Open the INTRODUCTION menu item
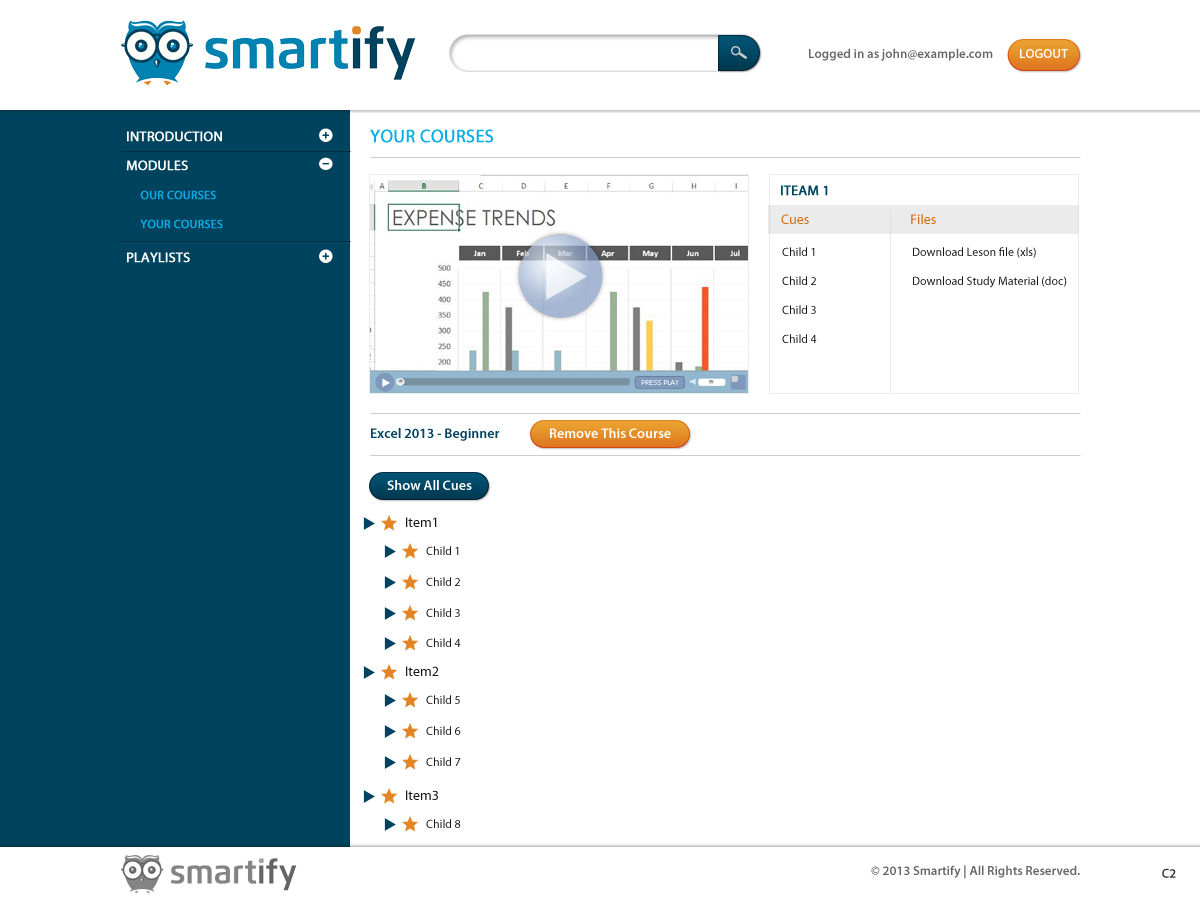This screenshot has height=900, width=1200. click(174, 136)
